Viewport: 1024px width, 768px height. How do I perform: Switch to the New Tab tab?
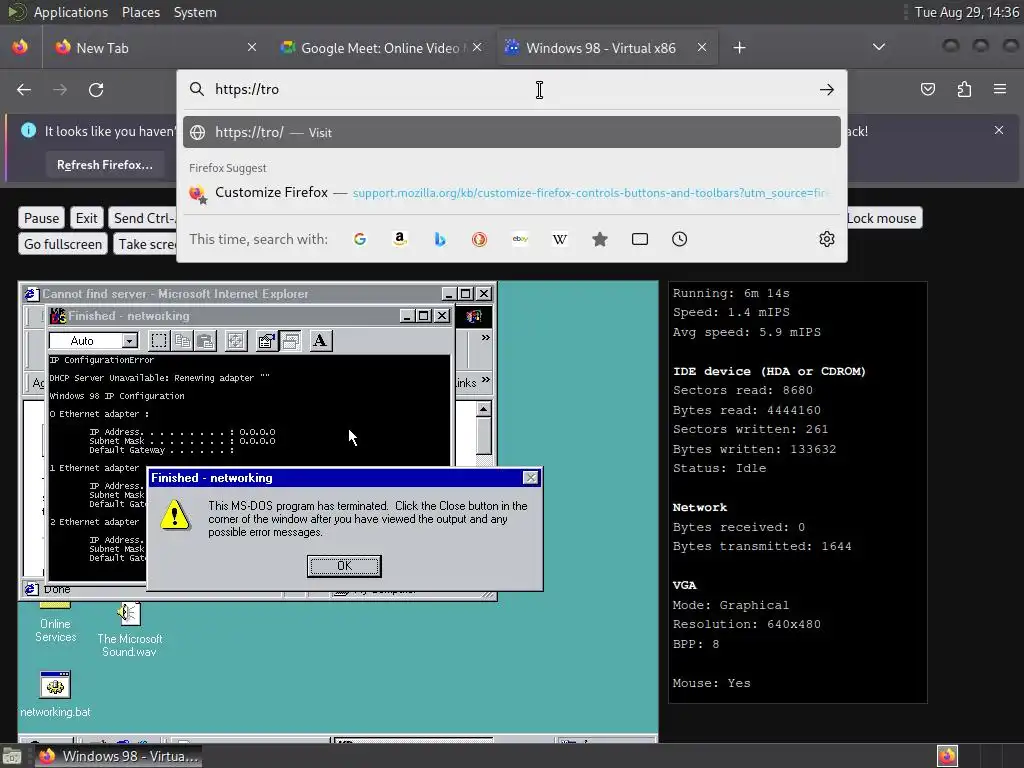(x=153, y=48)
